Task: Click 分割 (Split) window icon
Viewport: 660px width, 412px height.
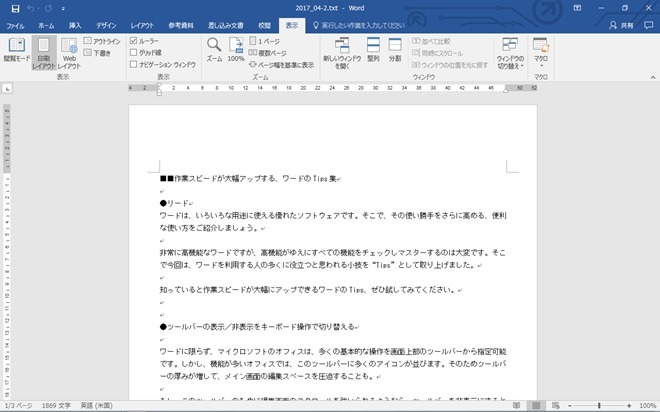Action: click(x=395, y=50)
